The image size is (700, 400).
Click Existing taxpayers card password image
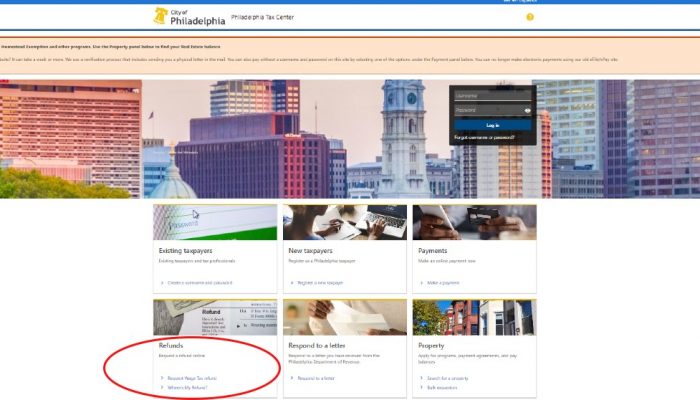215,222
